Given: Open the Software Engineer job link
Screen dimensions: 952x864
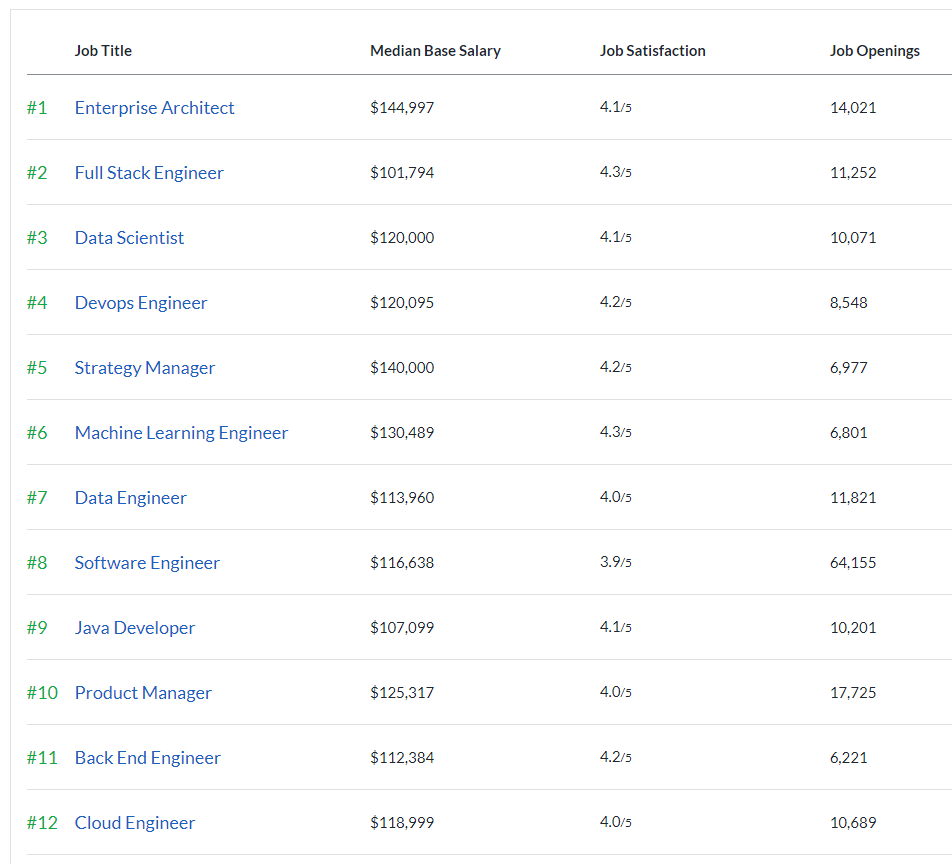Looking at the screenshot, I should [147, 563].
